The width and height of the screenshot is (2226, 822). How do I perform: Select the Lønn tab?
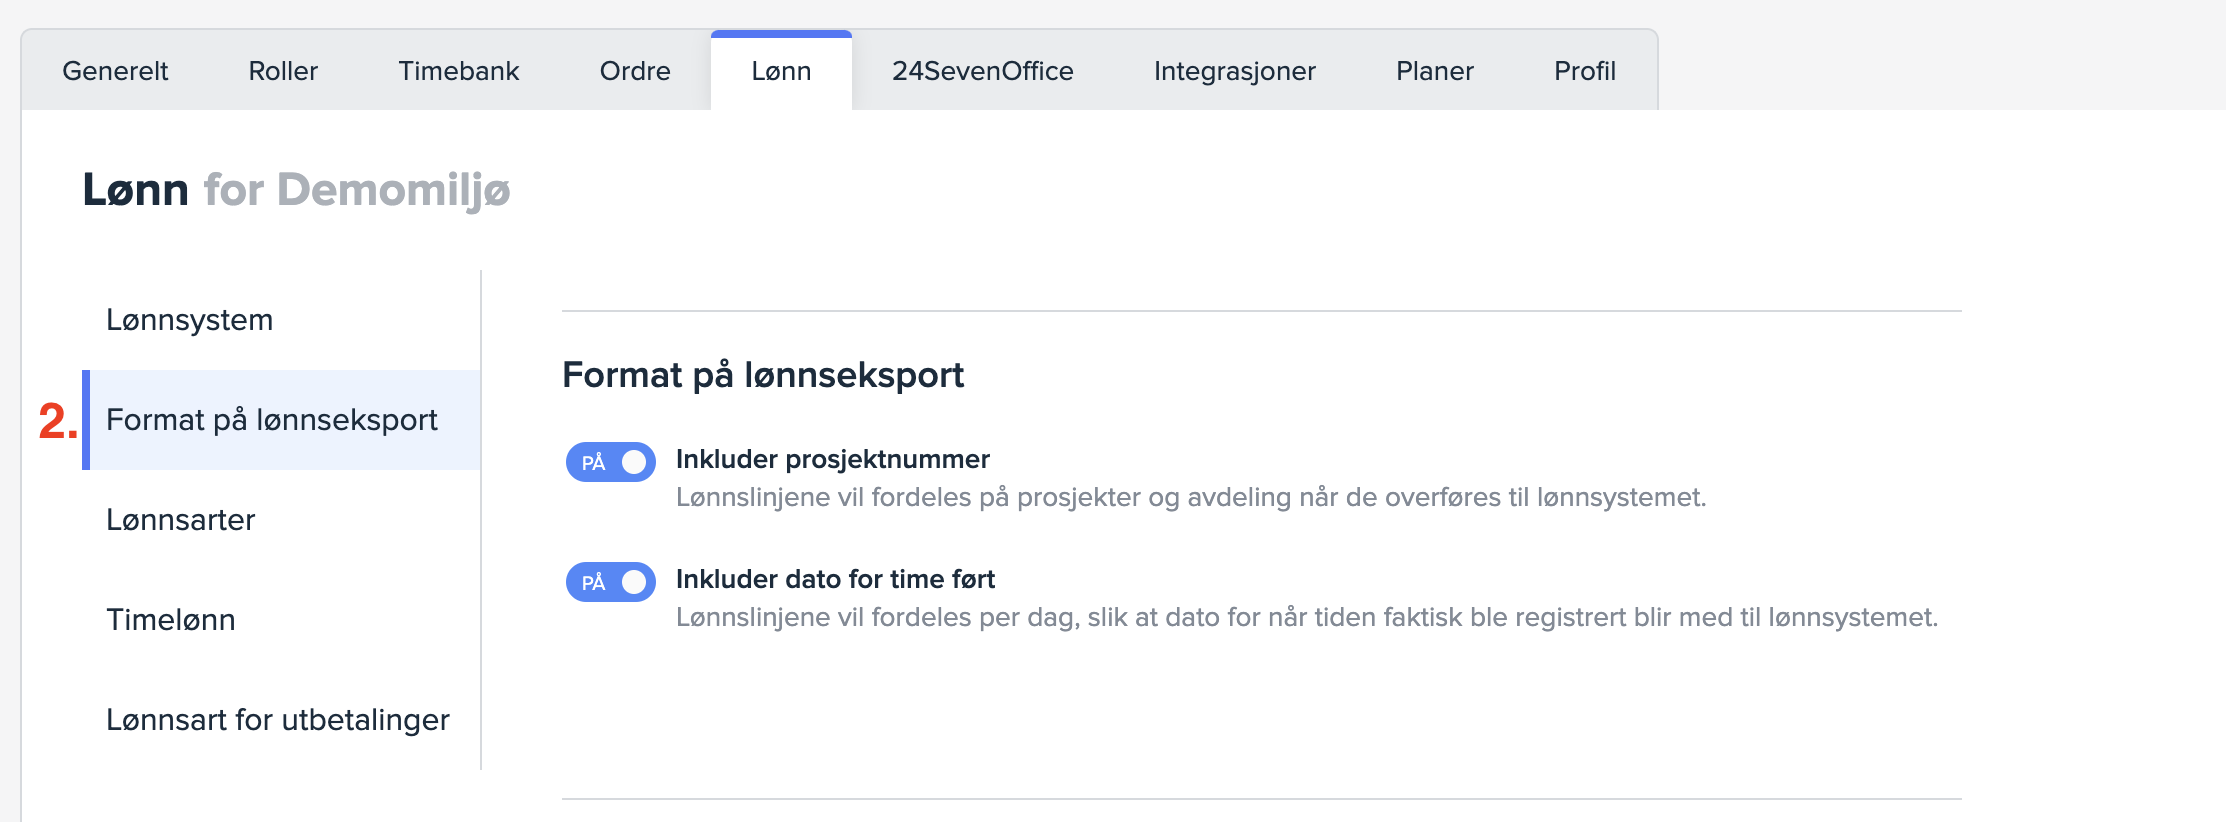click(x=781, y=71)
